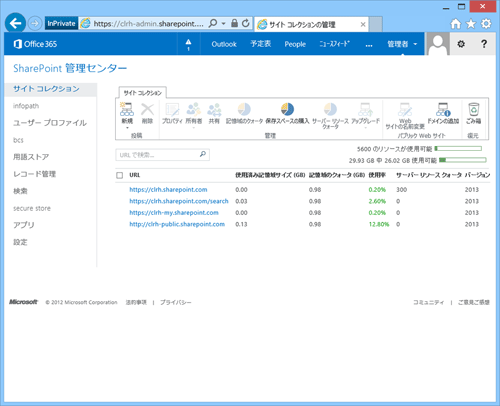The width and height of the screenshot is (500, 406).
Task: Open infopath in the left sidebar
Action: click(26, 106)
